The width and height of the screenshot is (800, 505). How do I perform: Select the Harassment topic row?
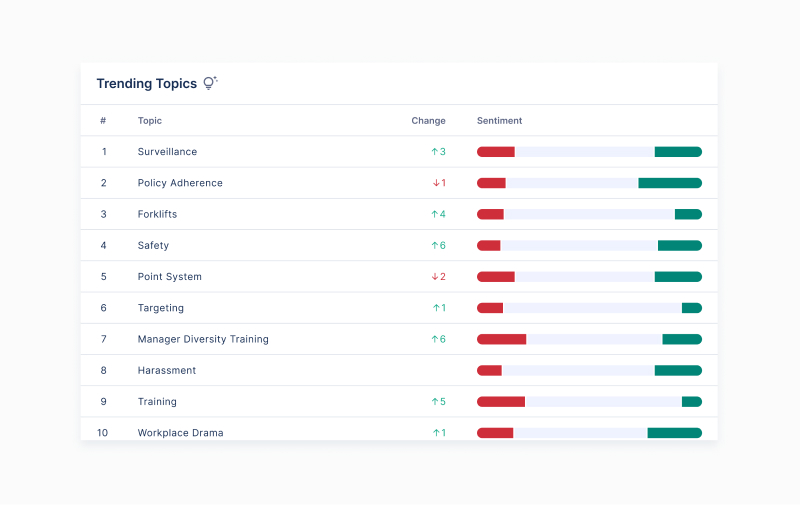167,370
